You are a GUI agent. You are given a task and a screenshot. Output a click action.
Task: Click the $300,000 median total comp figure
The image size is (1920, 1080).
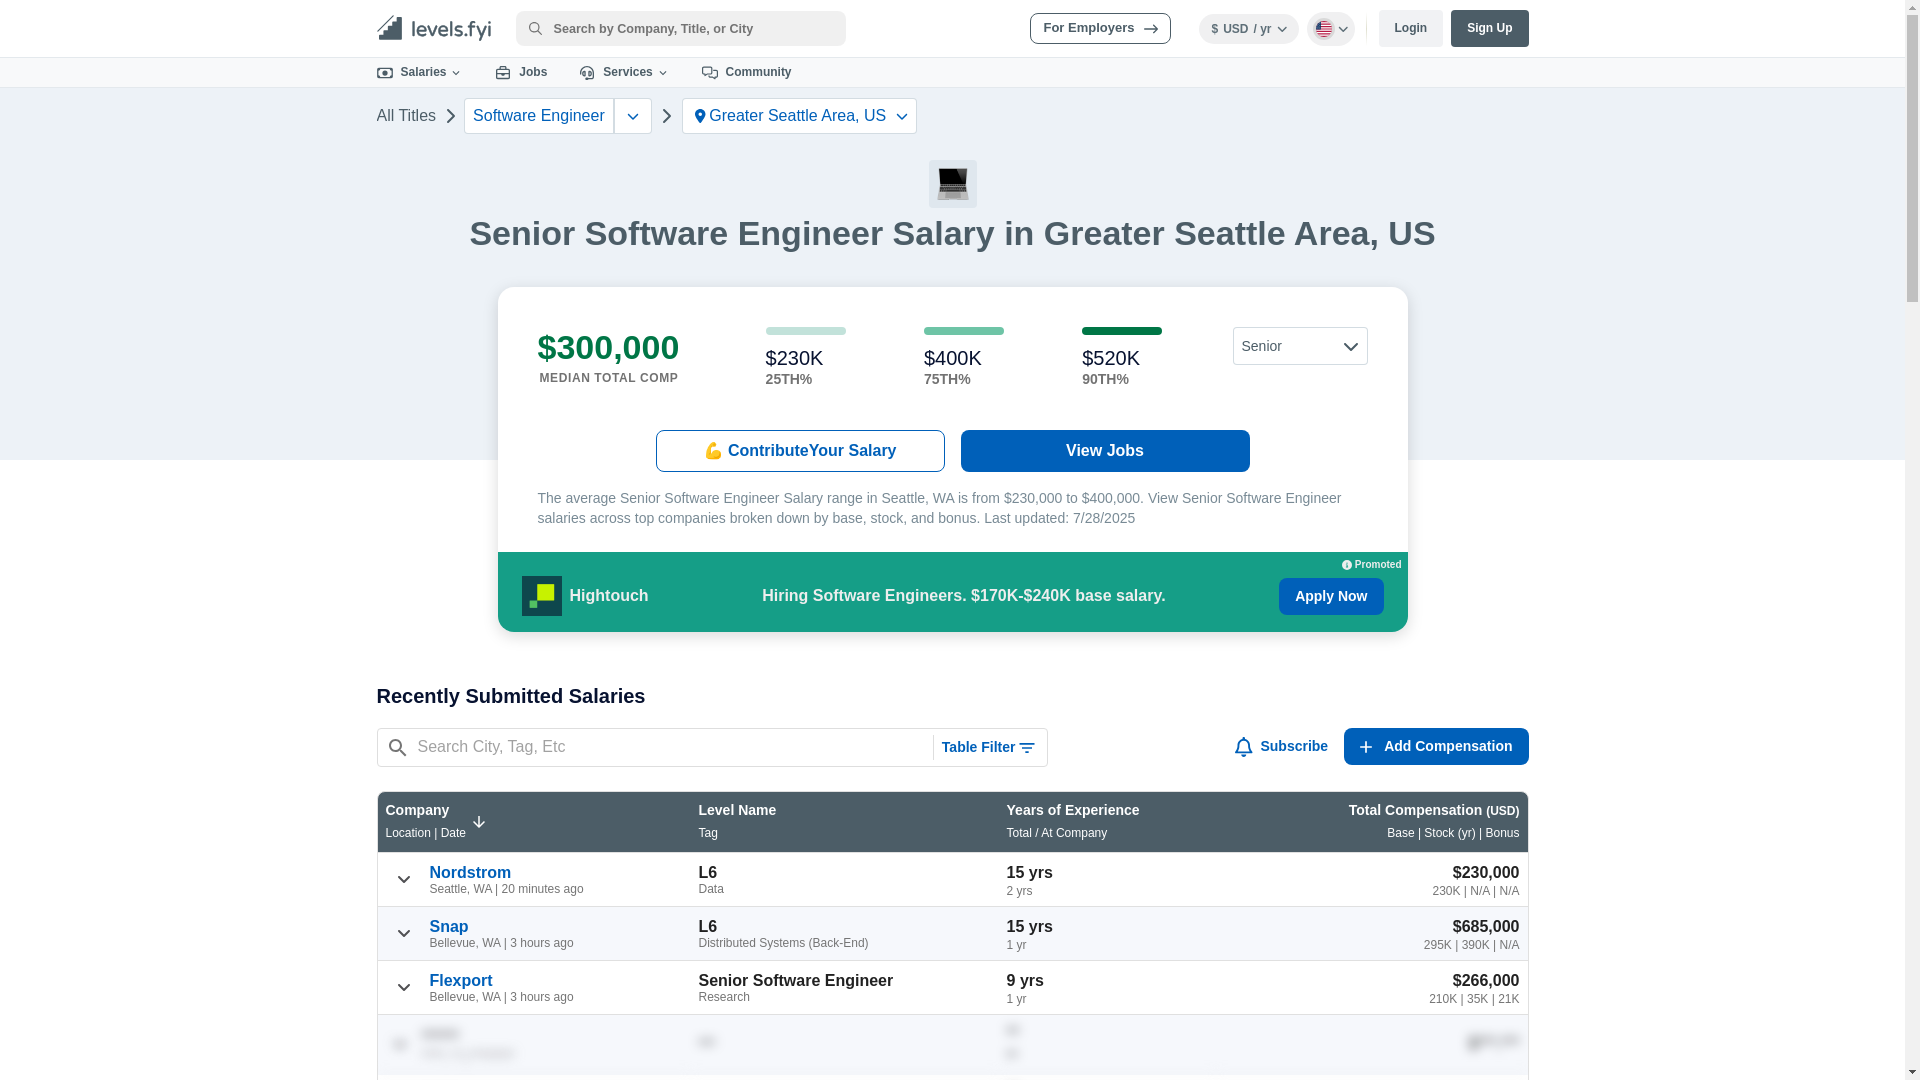point(608,348)
